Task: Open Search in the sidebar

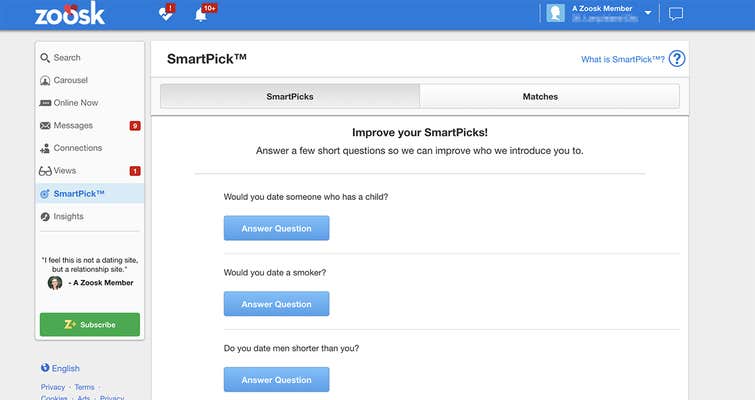Action: coord(67,58)
